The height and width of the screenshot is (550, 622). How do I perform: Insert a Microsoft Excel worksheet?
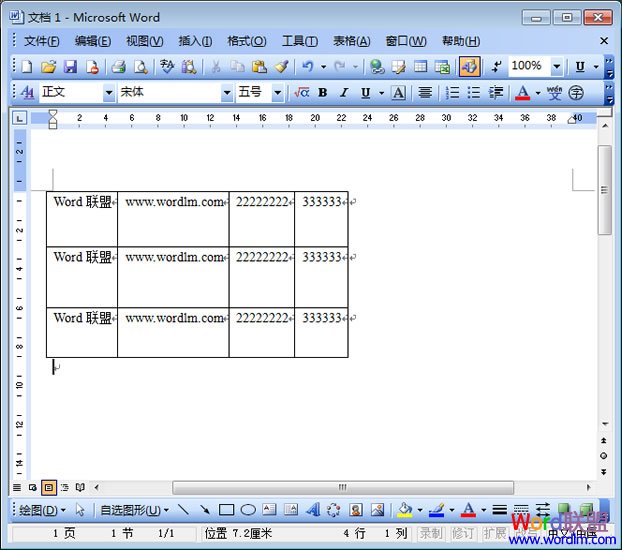(x=442, y=67)
